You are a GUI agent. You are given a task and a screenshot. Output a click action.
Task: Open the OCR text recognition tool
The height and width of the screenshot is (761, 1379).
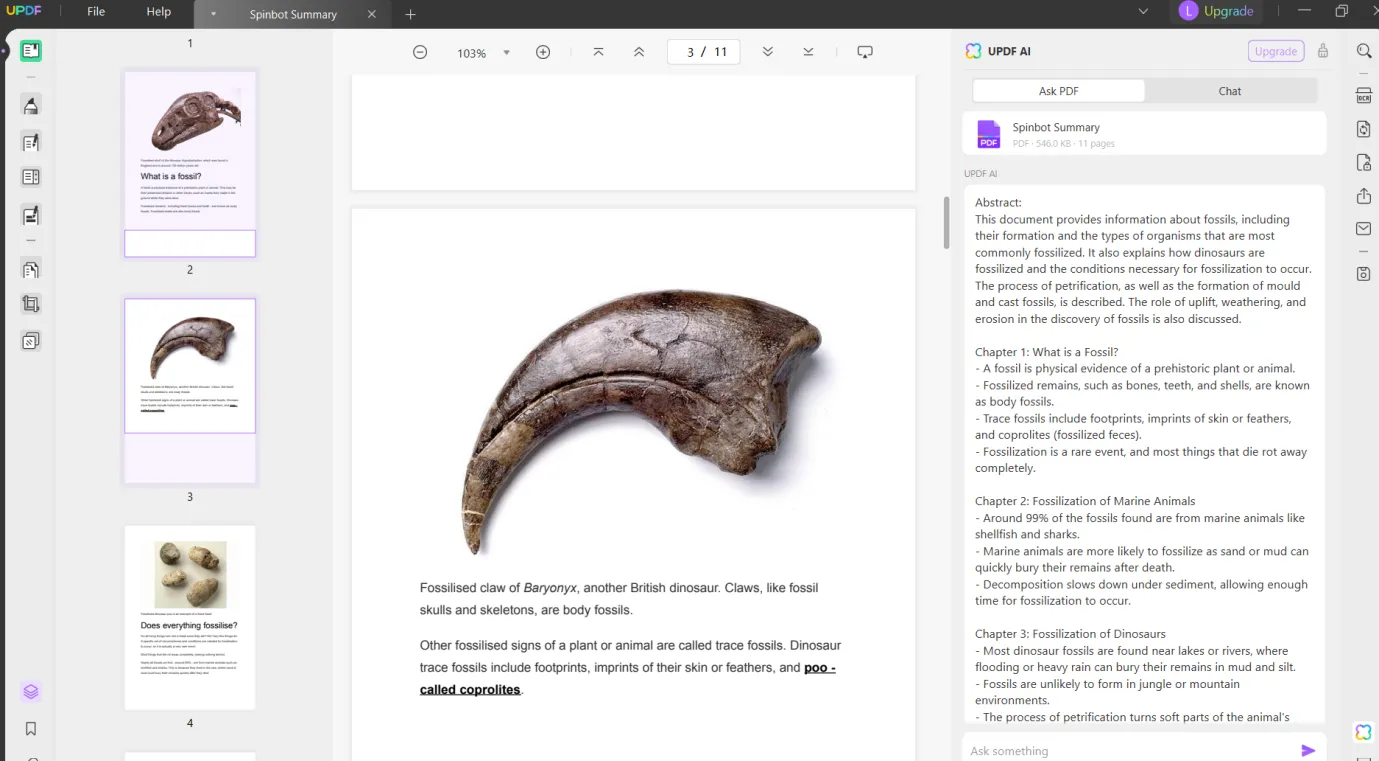click(x=1363, y=96)
